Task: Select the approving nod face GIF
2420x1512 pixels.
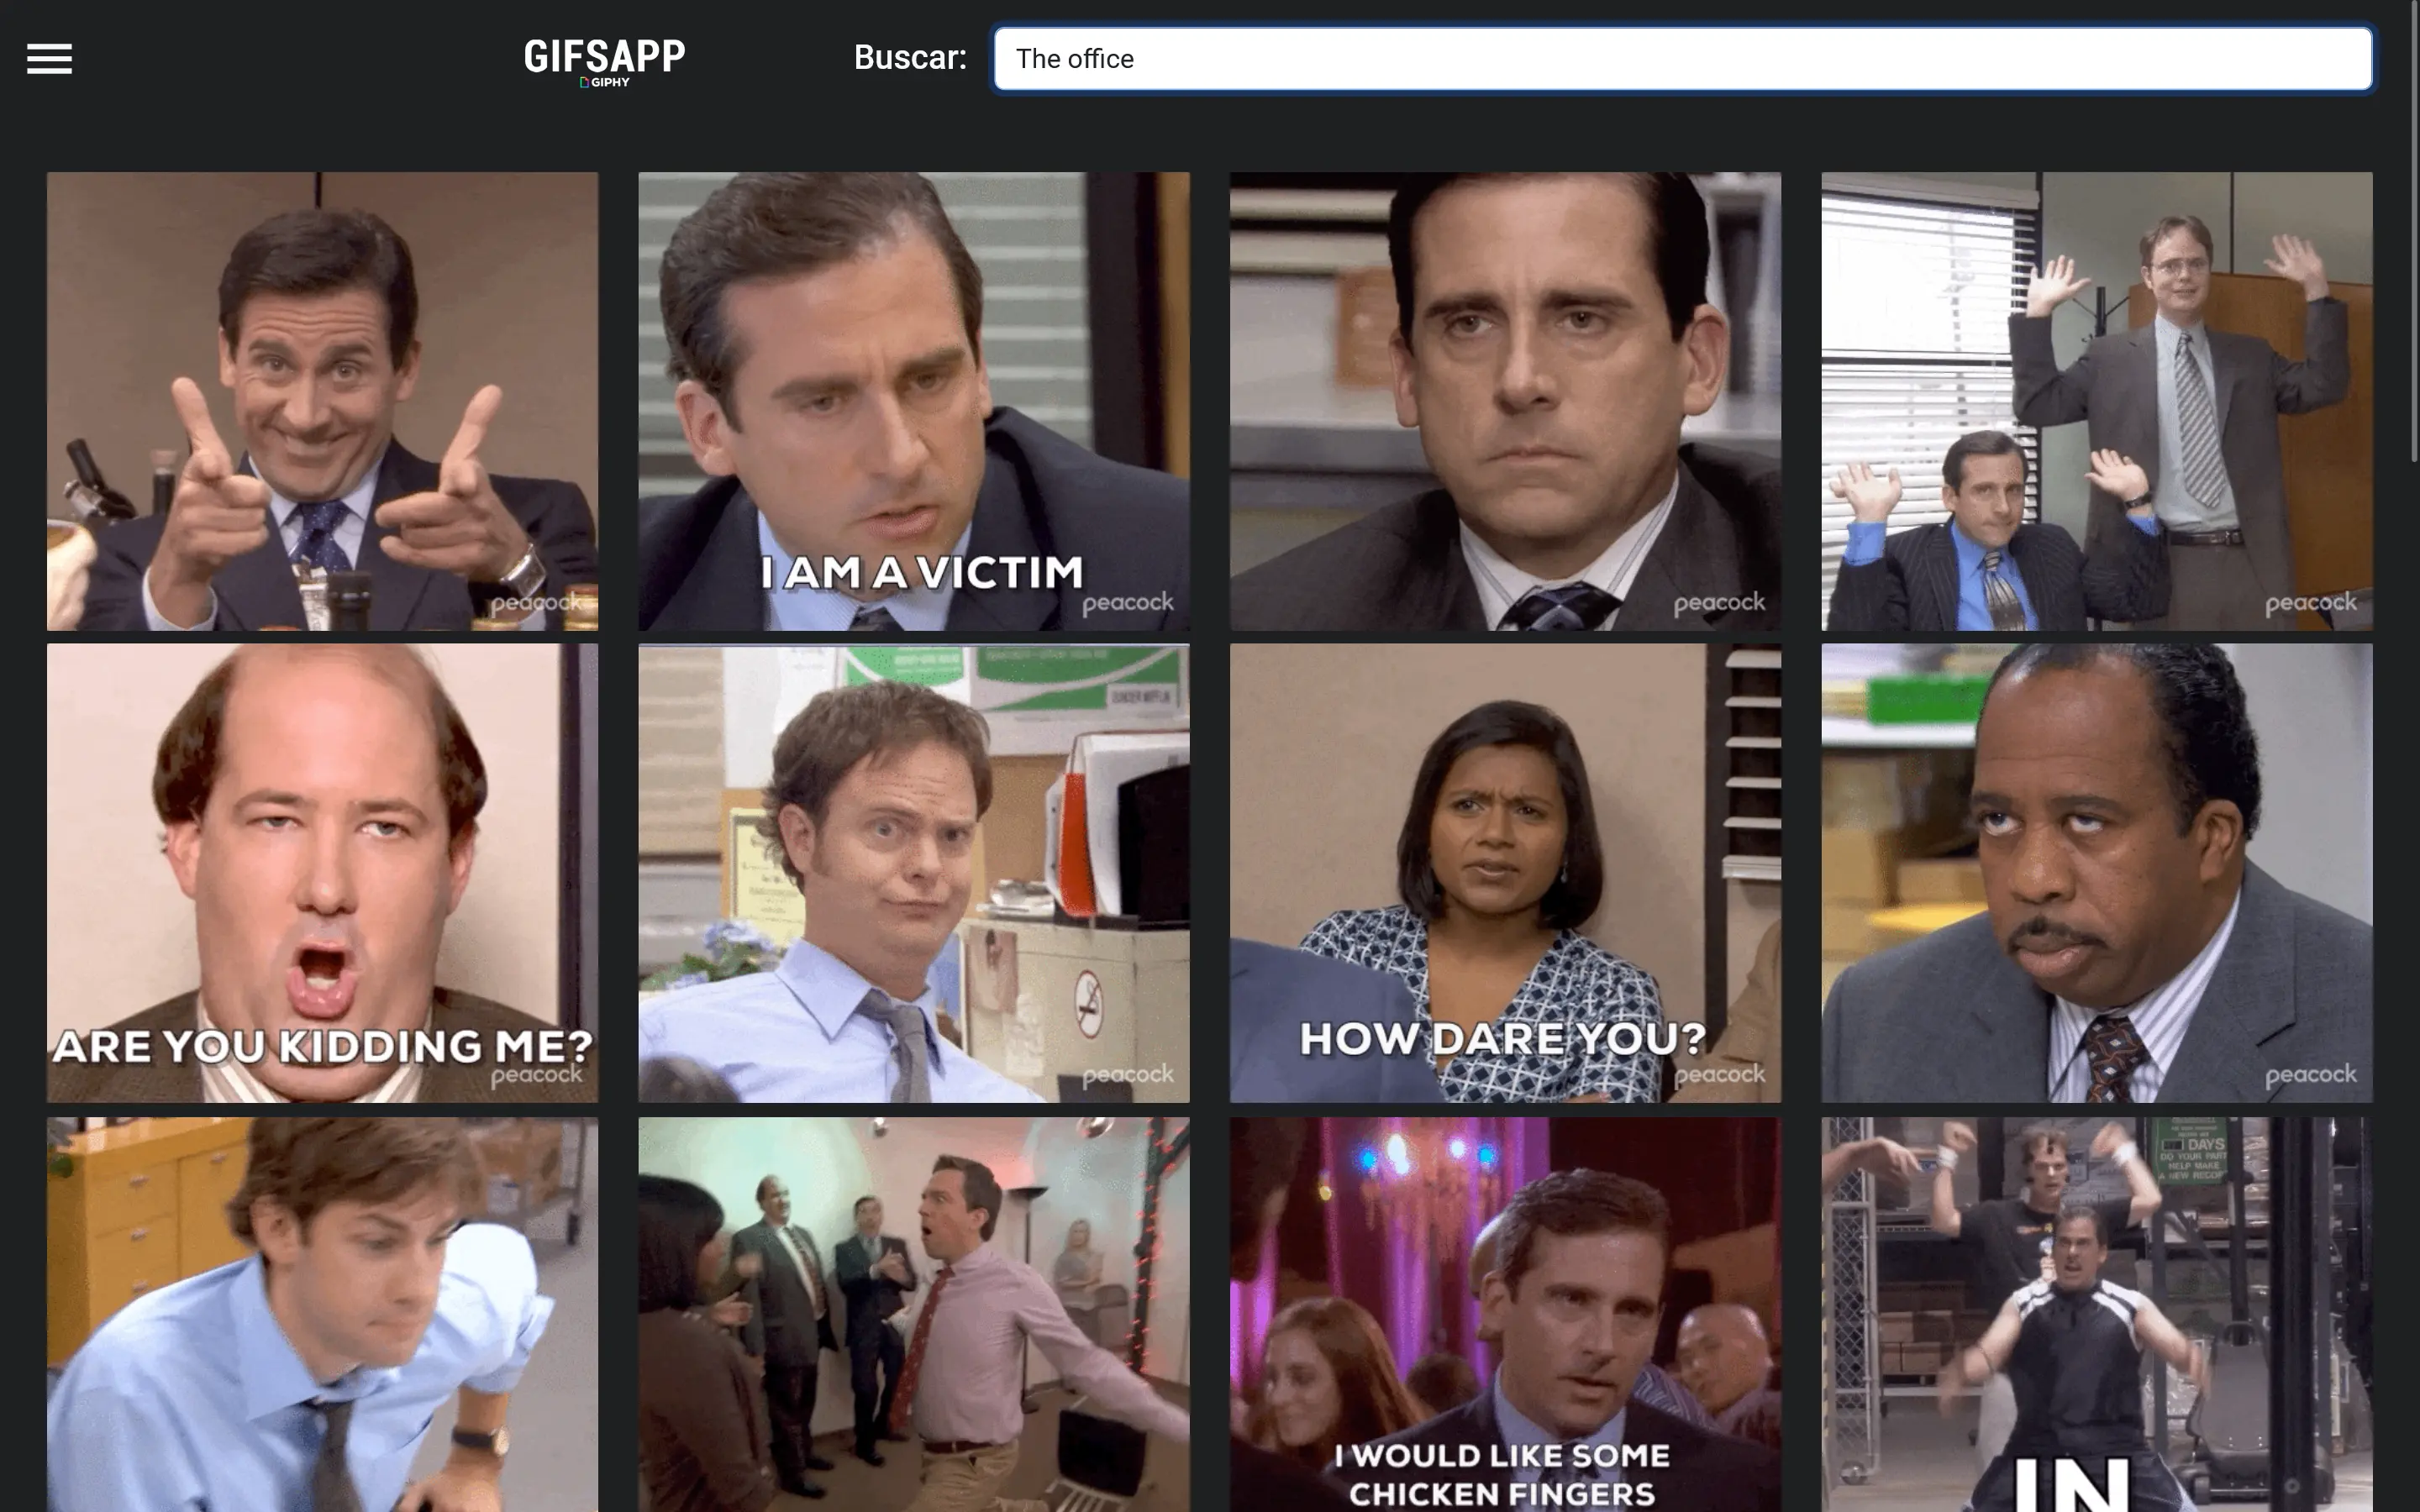Action: 914,873
